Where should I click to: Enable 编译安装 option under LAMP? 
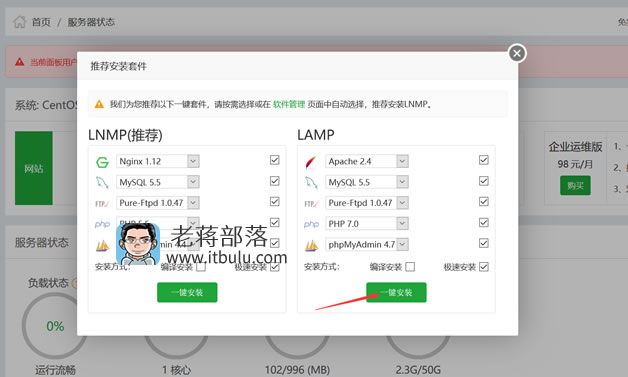pyautogui.click(x=410, y=267)
